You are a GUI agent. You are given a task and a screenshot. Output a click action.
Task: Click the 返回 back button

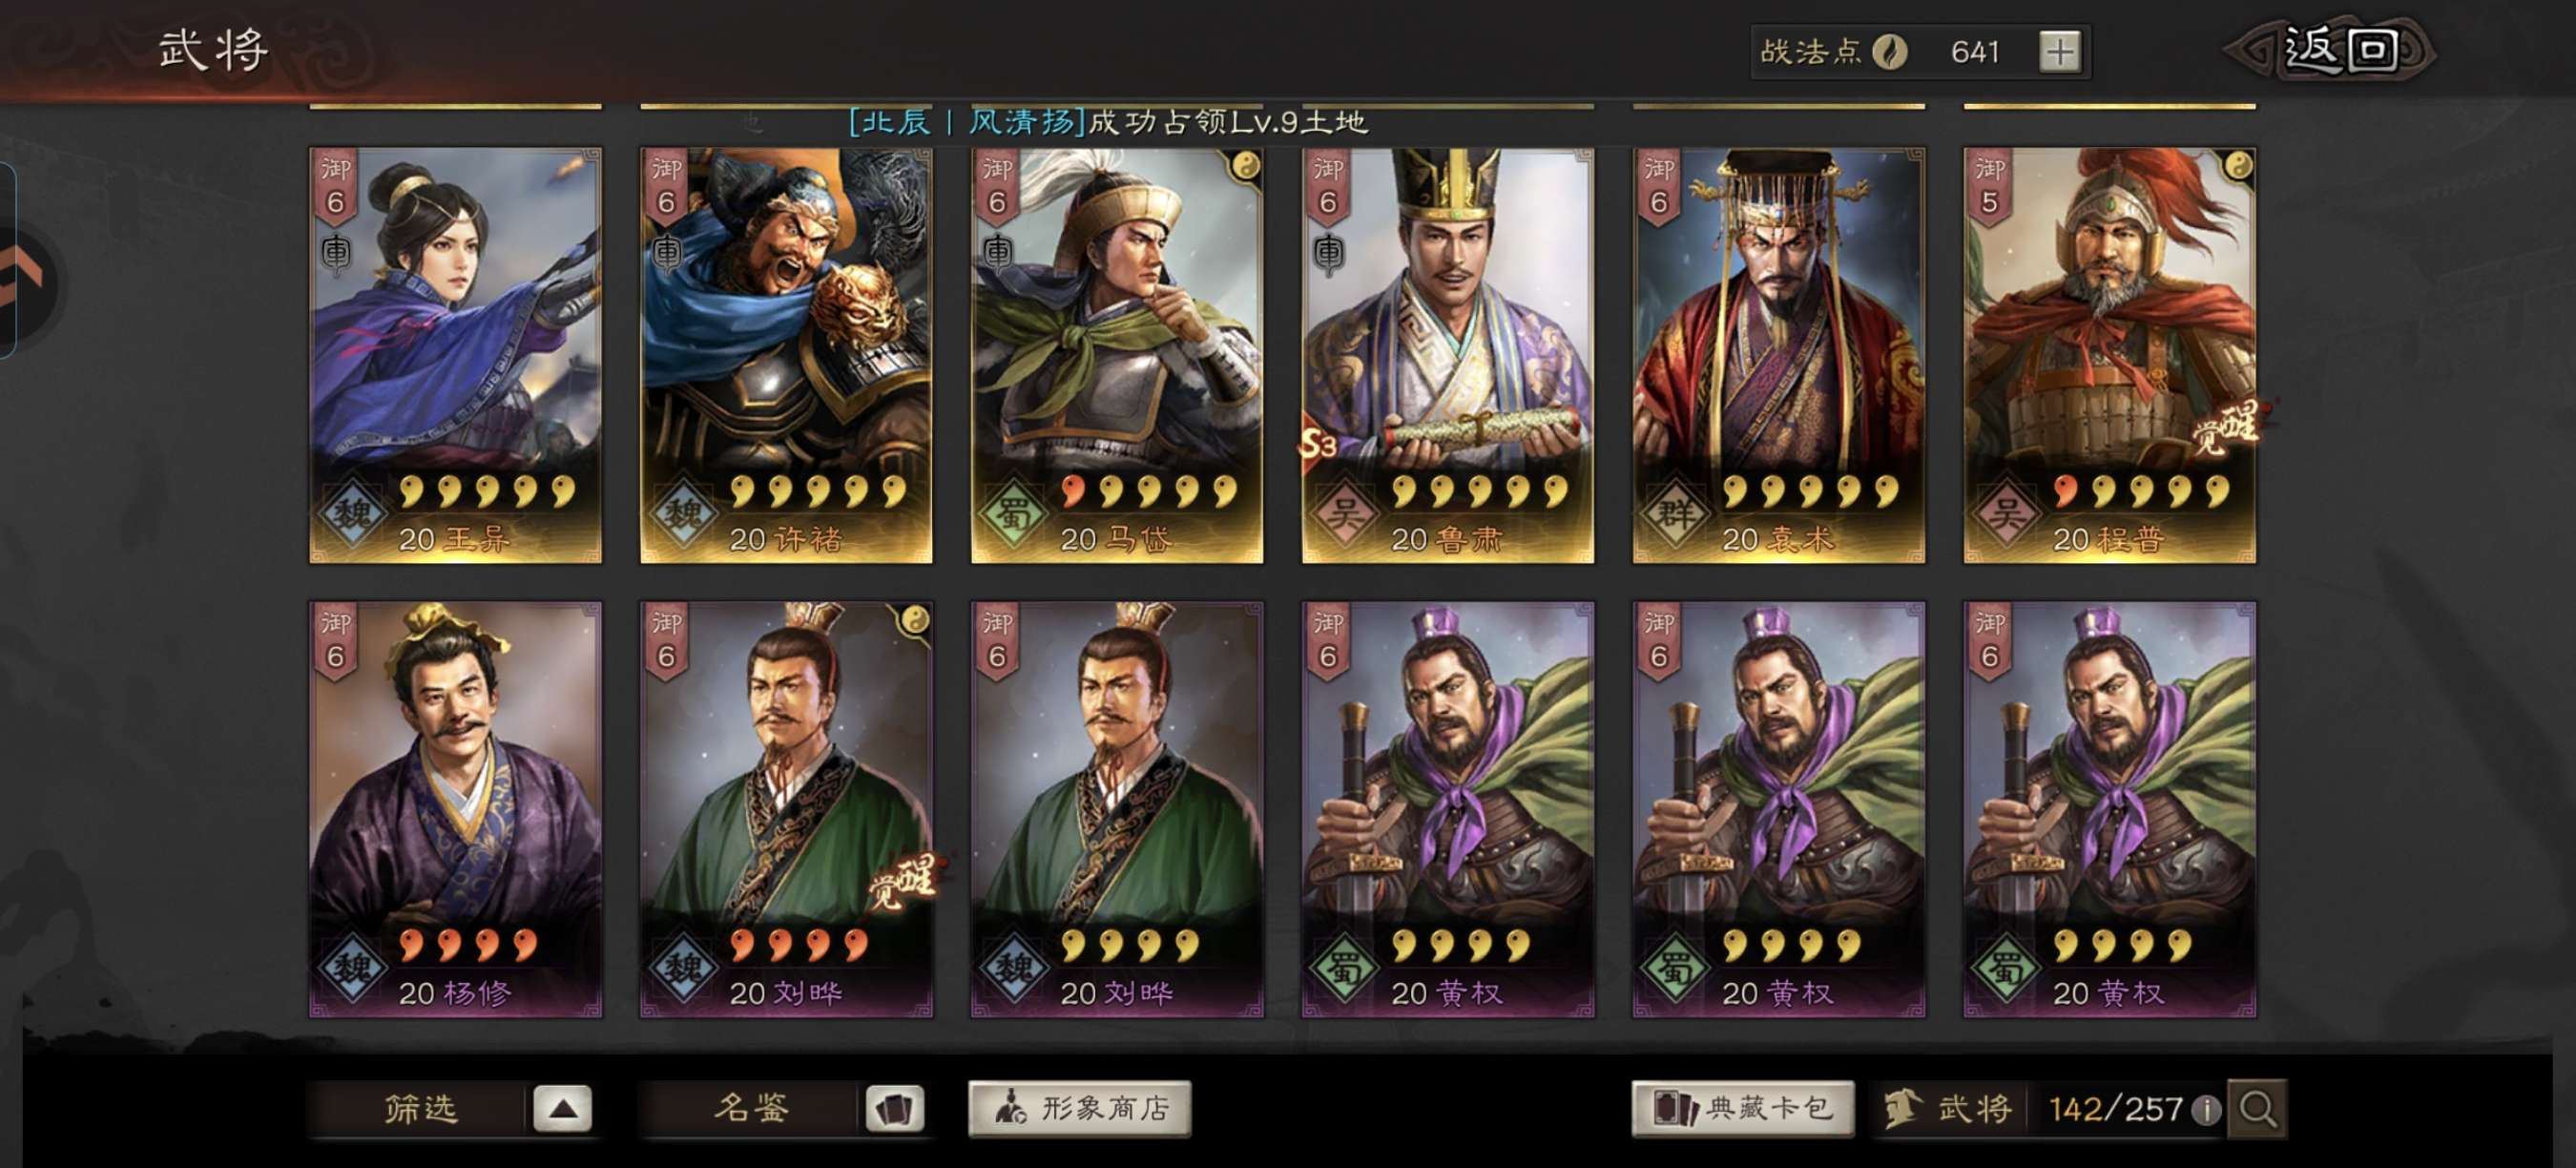2330,50
